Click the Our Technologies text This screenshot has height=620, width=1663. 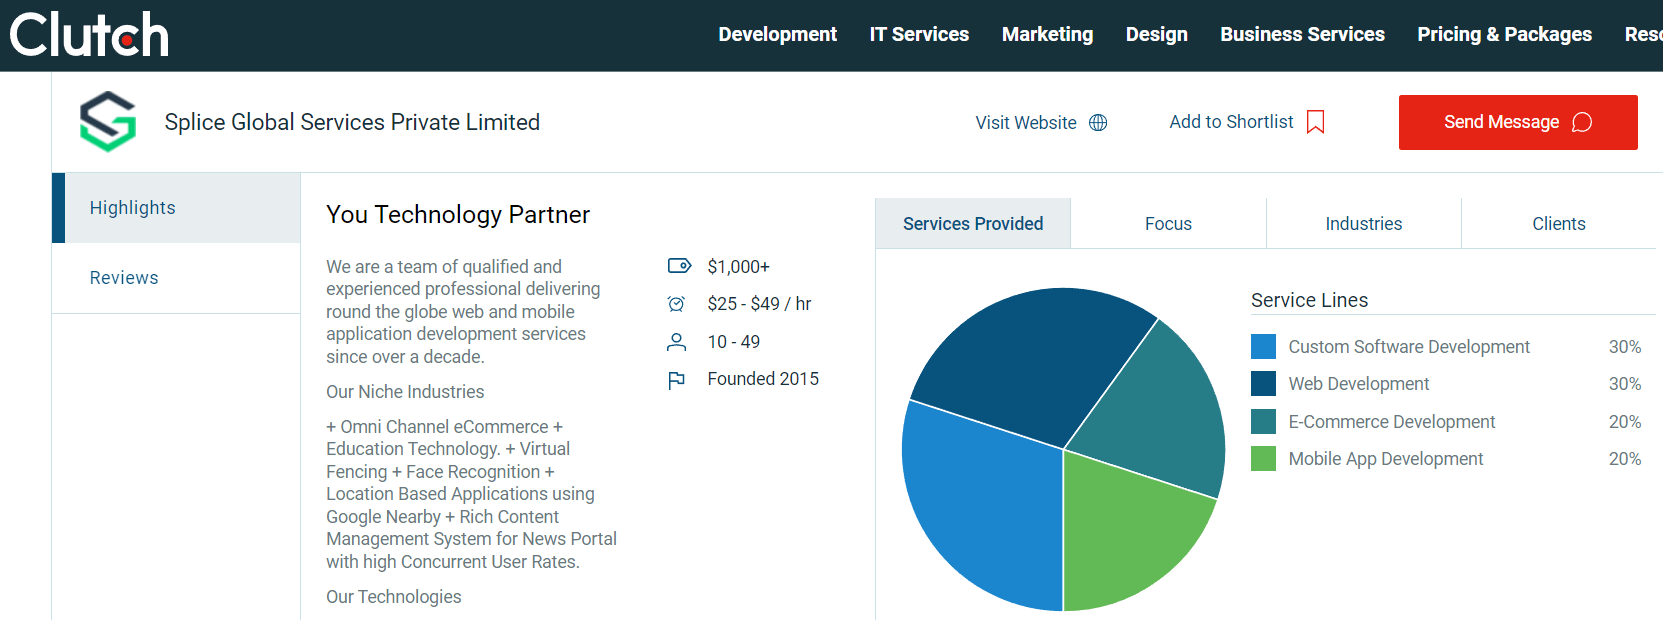point(393,597)
